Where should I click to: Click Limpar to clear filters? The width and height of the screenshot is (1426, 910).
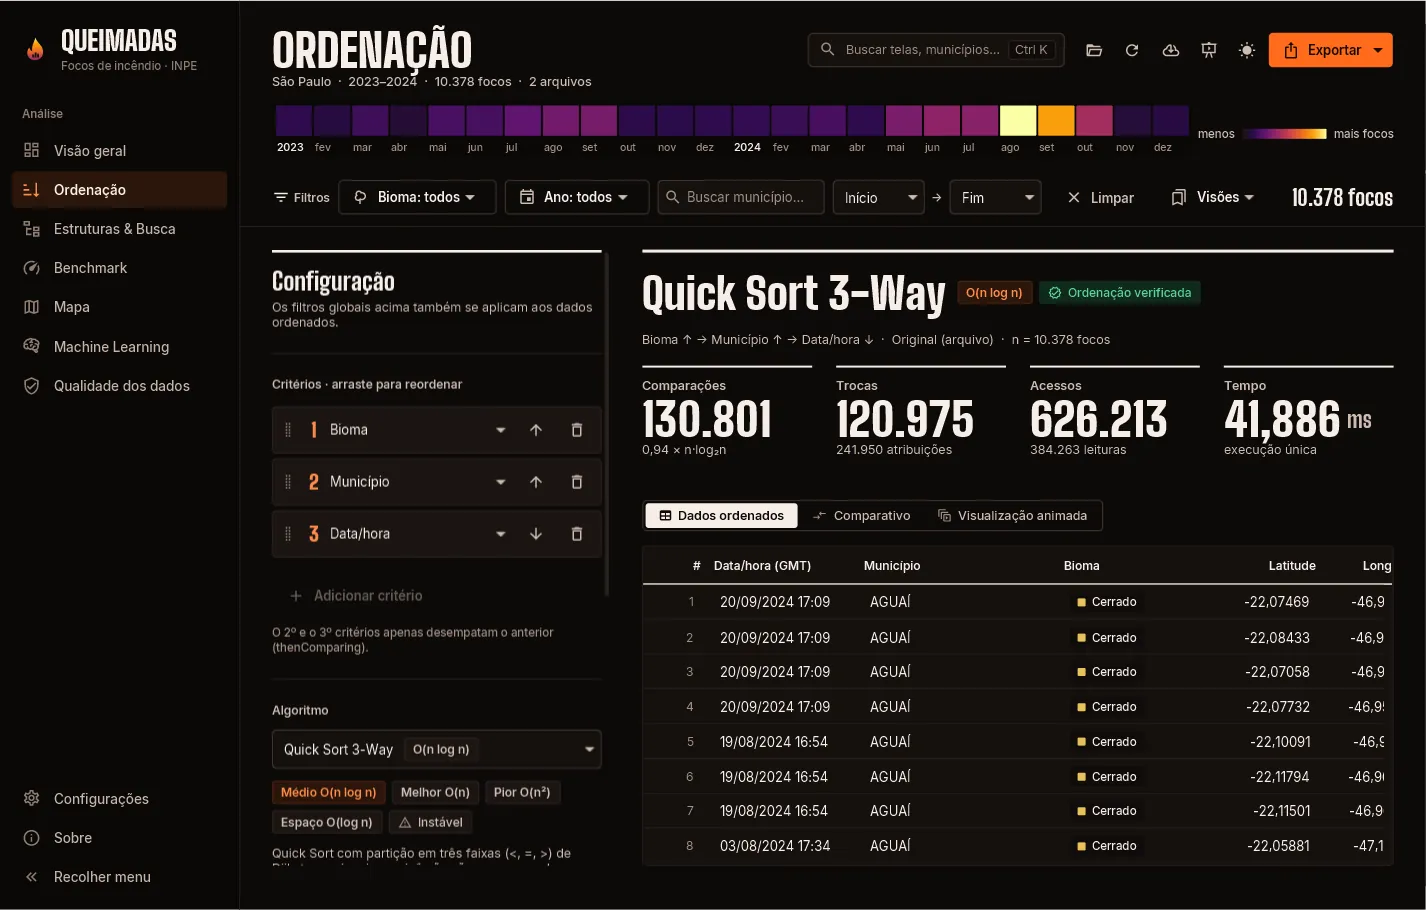tap(1100, 198)
